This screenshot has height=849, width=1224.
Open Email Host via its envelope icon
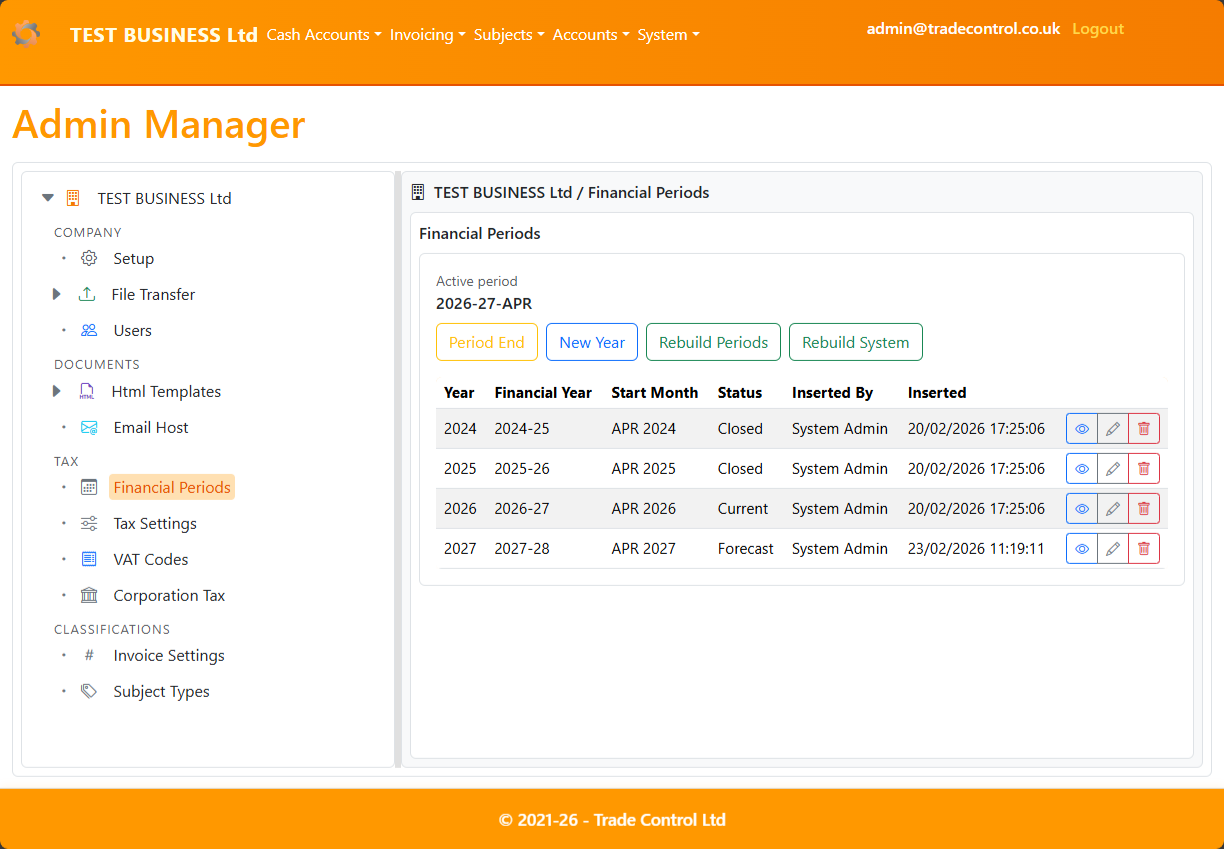coord(88,427)
